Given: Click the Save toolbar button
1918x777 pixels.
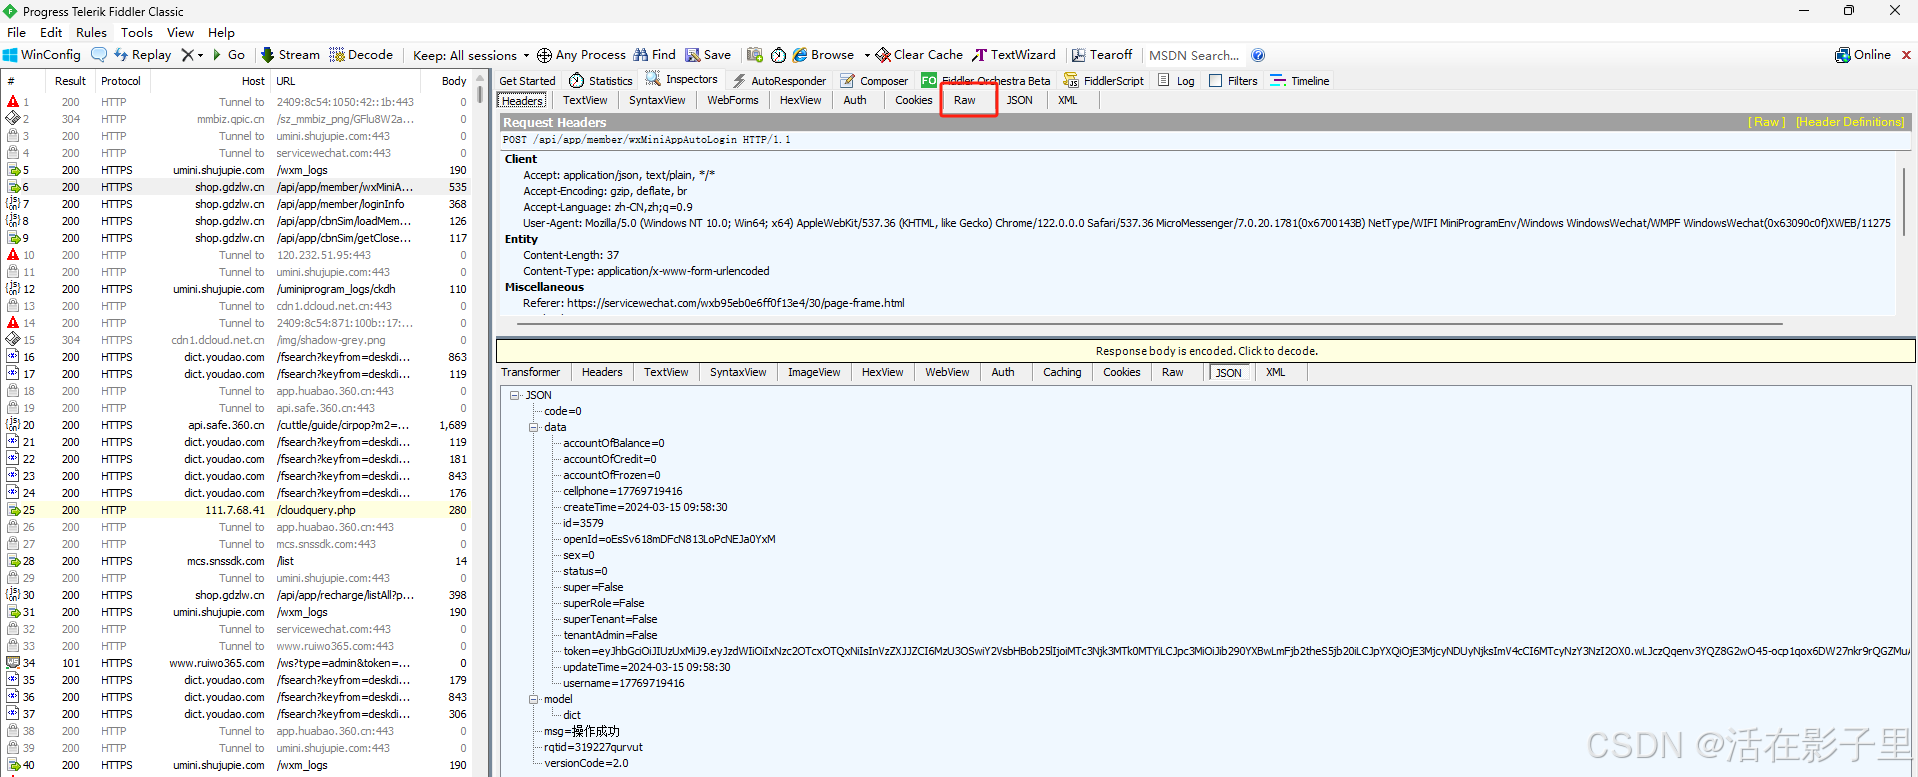Looking at the screenshot, I should click(708, 55).
